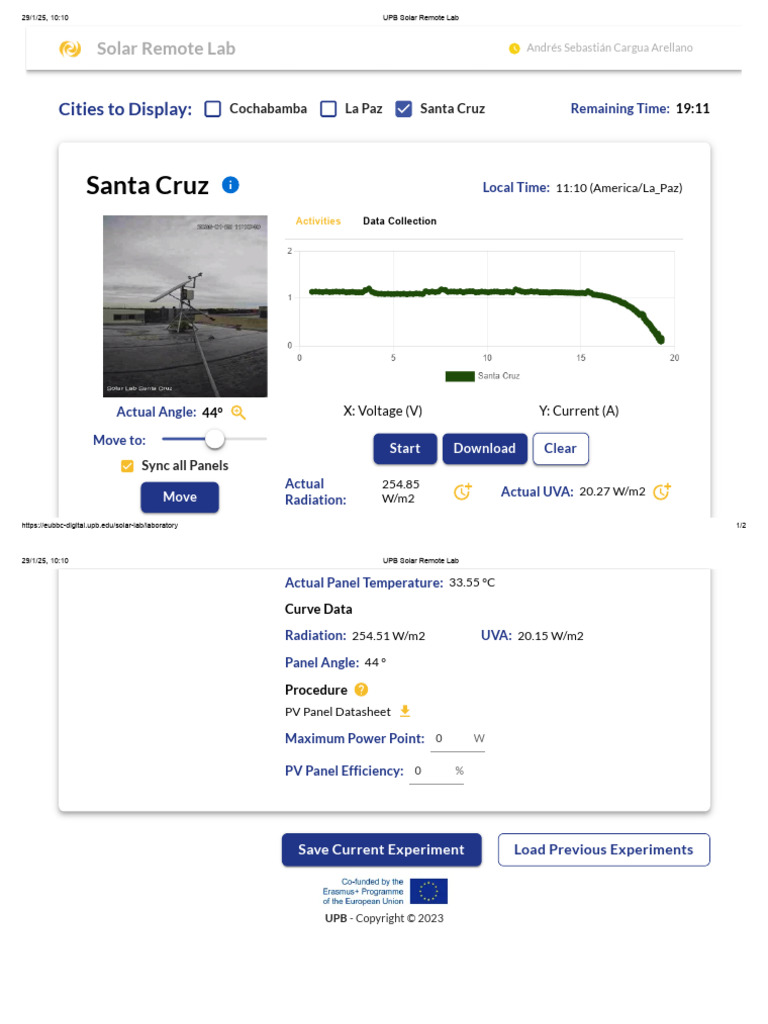Toggle the Sync all Panels checkbox

click(127, 466)
